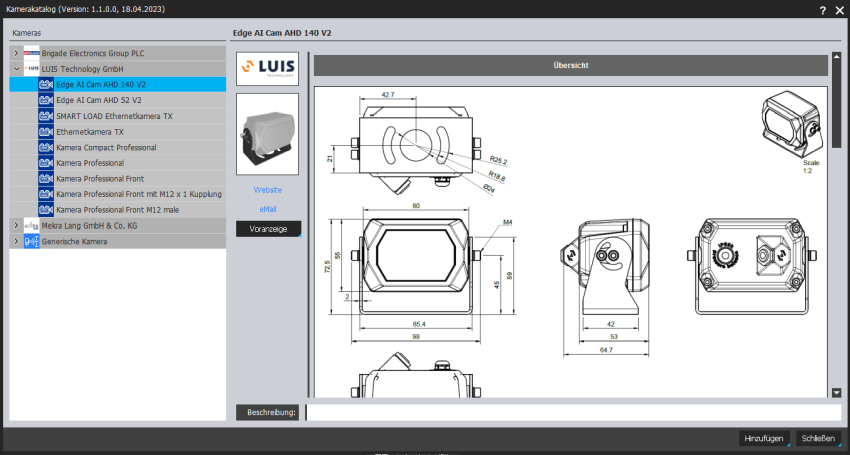Click the Beschreibung label
The height and width of the screenshot is (455, 850).
click(268, 412)
